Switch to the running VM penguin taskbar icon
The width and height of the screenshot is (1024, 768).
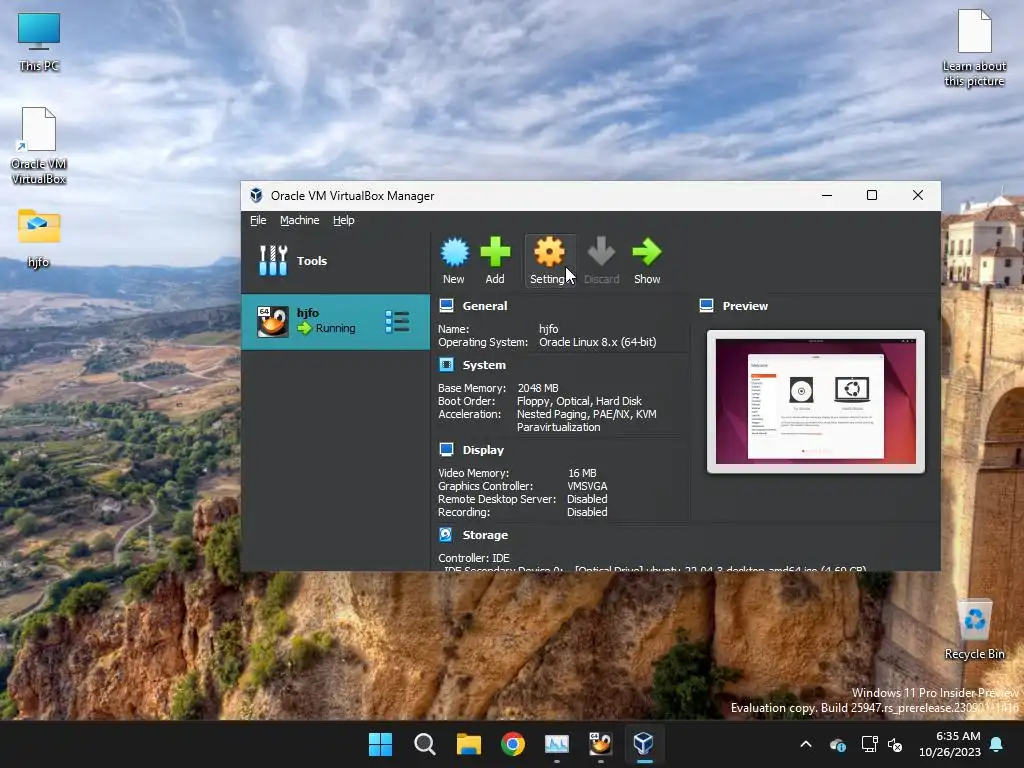(601, 744)
